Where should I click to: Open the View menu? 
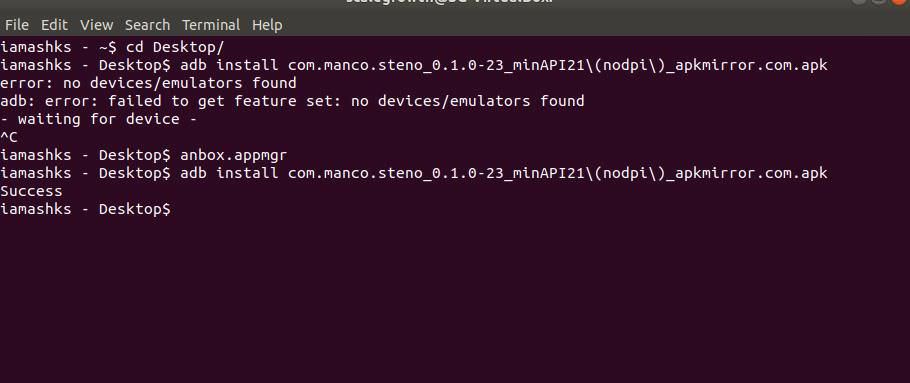[x=96, y=25]
